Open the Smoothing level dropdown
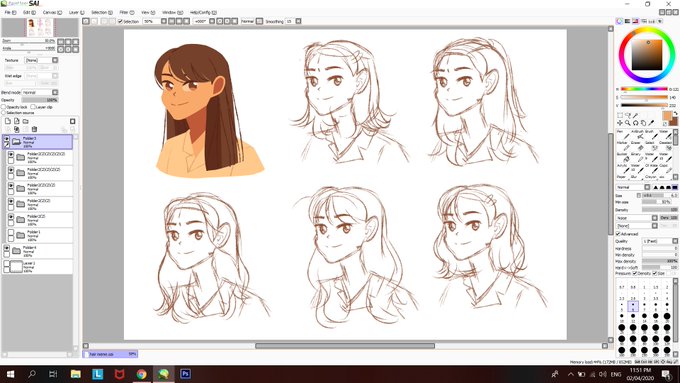Viewport: 680px width, 383px height. pos(298,21)
